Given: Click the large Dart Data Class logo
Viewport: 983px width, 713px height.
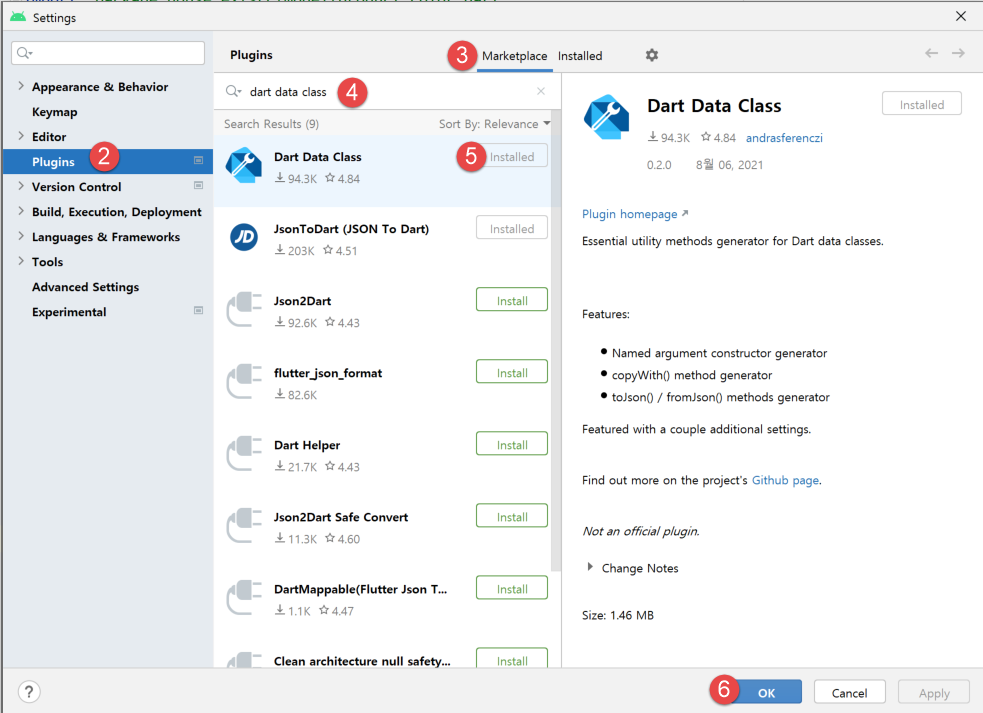Looking at the screenshot, I should (x=606, y=117).
